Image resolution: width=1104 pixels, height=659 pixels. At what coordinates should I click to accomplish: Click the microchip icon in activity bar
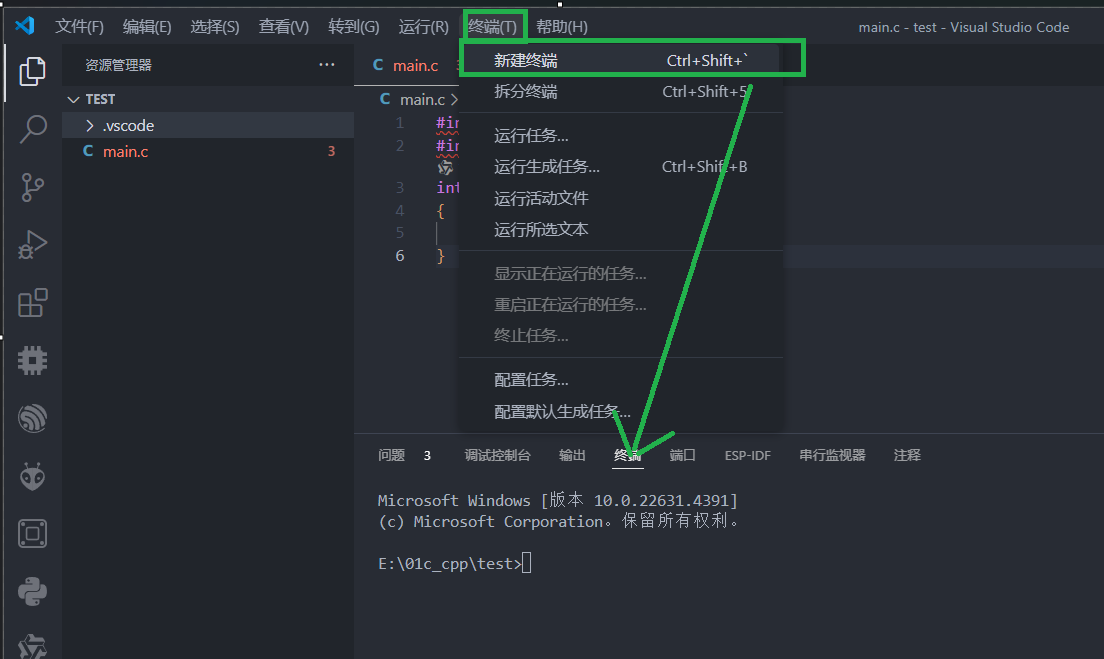(32, 360)
